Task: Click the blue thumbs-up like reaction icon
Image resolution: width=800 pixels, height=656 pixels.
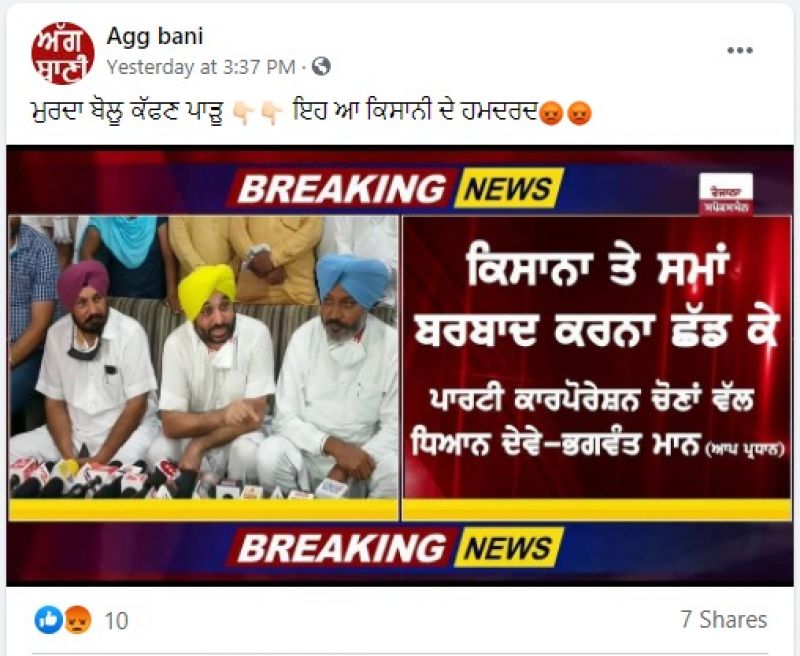Action: (x=48, y=620)
